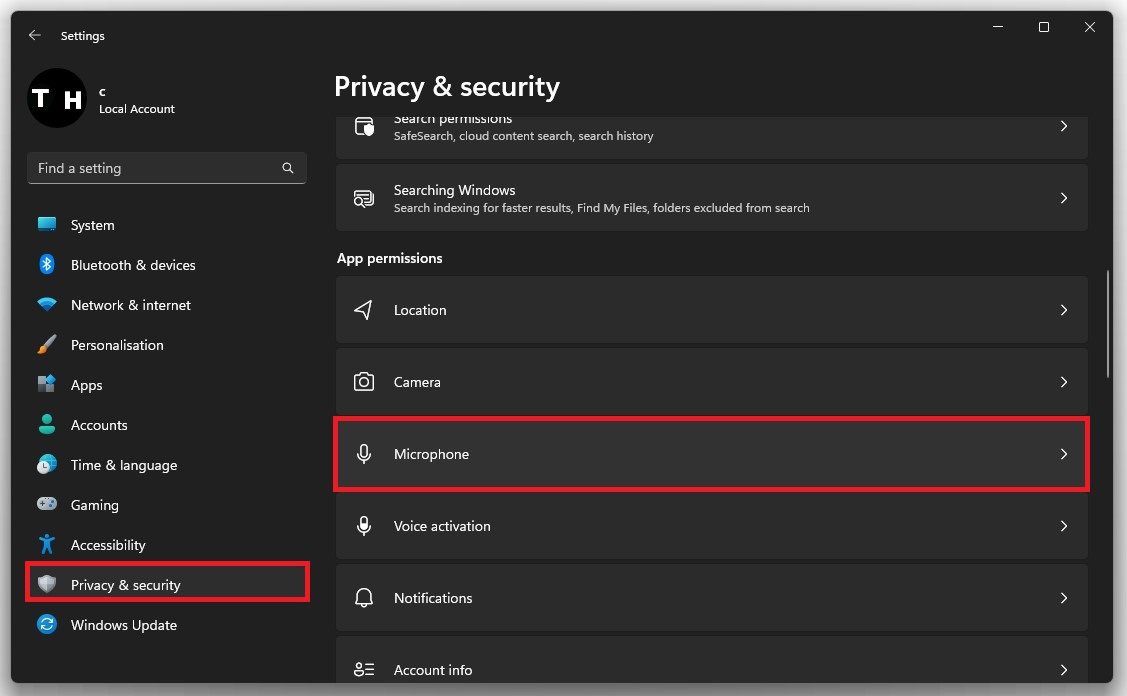Viewport: 1127px width, 696px height.
Task: Open Searching Windows label
Action: (454, 190)
